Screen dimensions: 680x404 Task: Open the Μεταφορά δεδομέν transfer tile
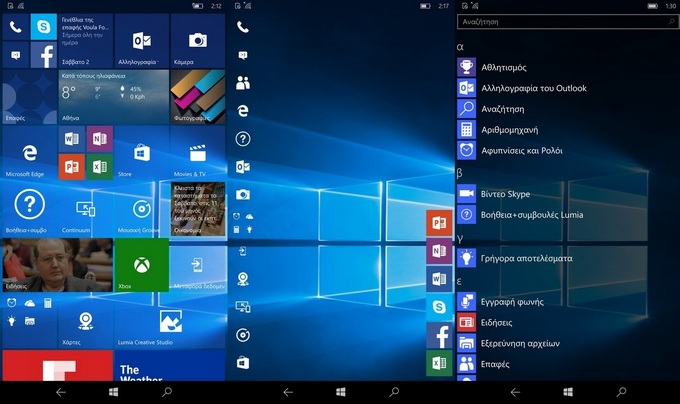pos(198,265)
